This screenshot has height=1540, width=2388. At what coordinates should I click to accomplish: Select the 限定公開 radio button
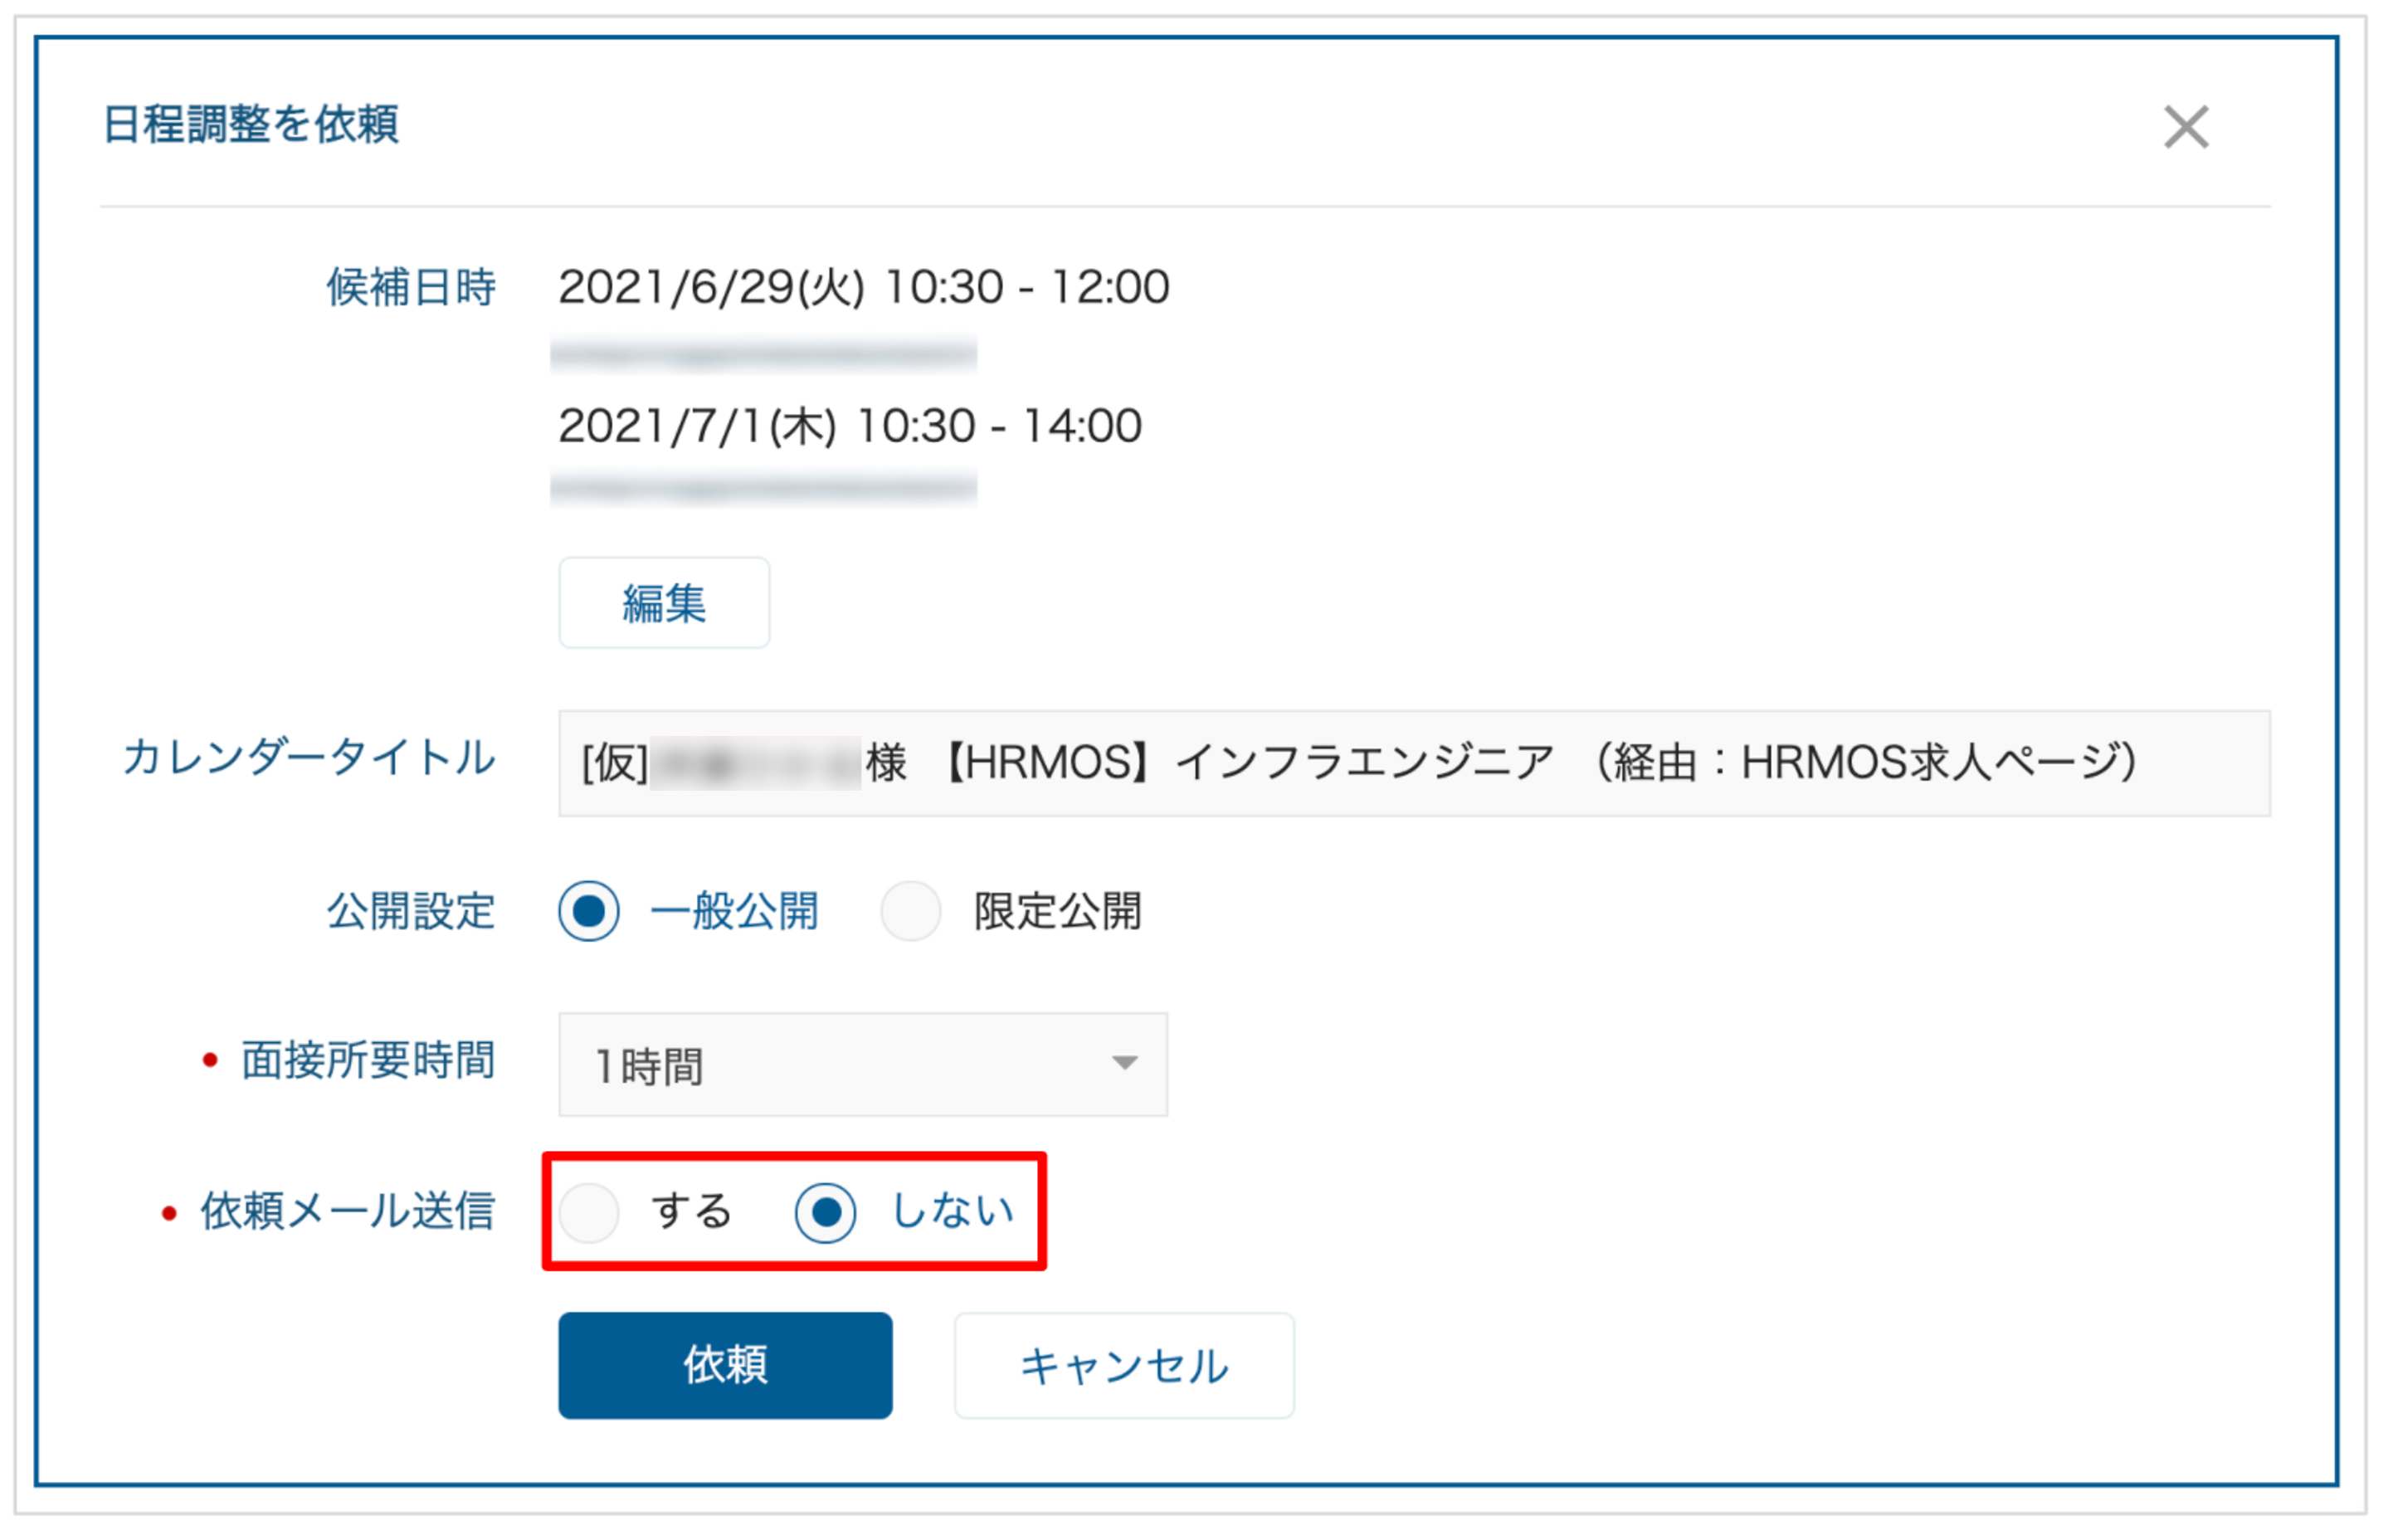[910, 911]
